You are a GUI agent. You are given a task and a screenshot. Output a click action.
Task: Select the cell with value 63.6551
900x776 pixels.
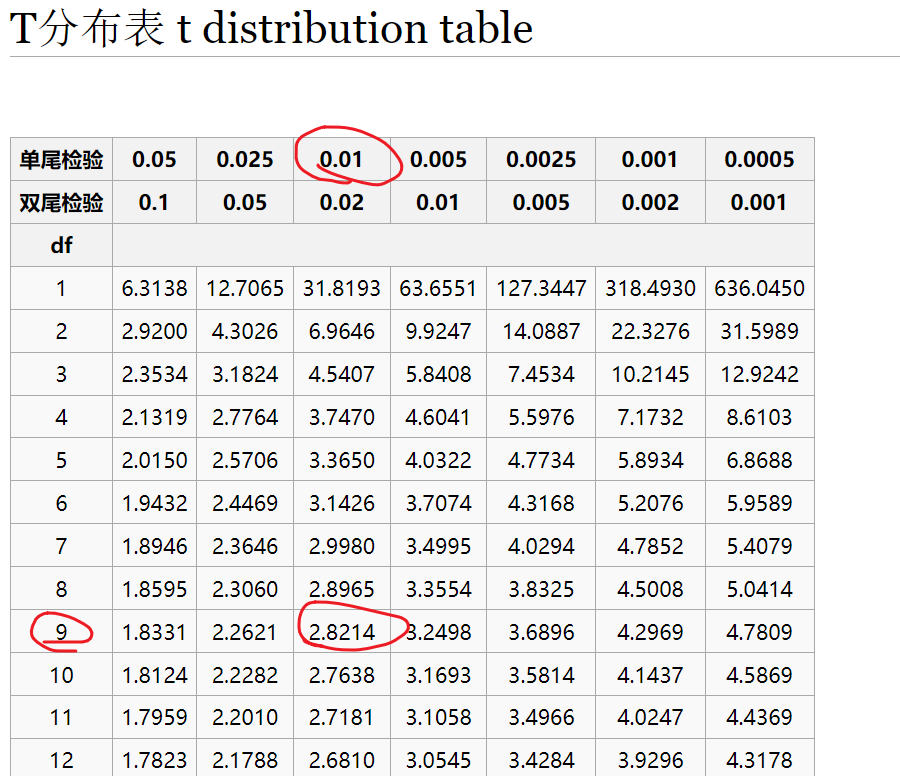pyautogui.click(x=438, y=288)
